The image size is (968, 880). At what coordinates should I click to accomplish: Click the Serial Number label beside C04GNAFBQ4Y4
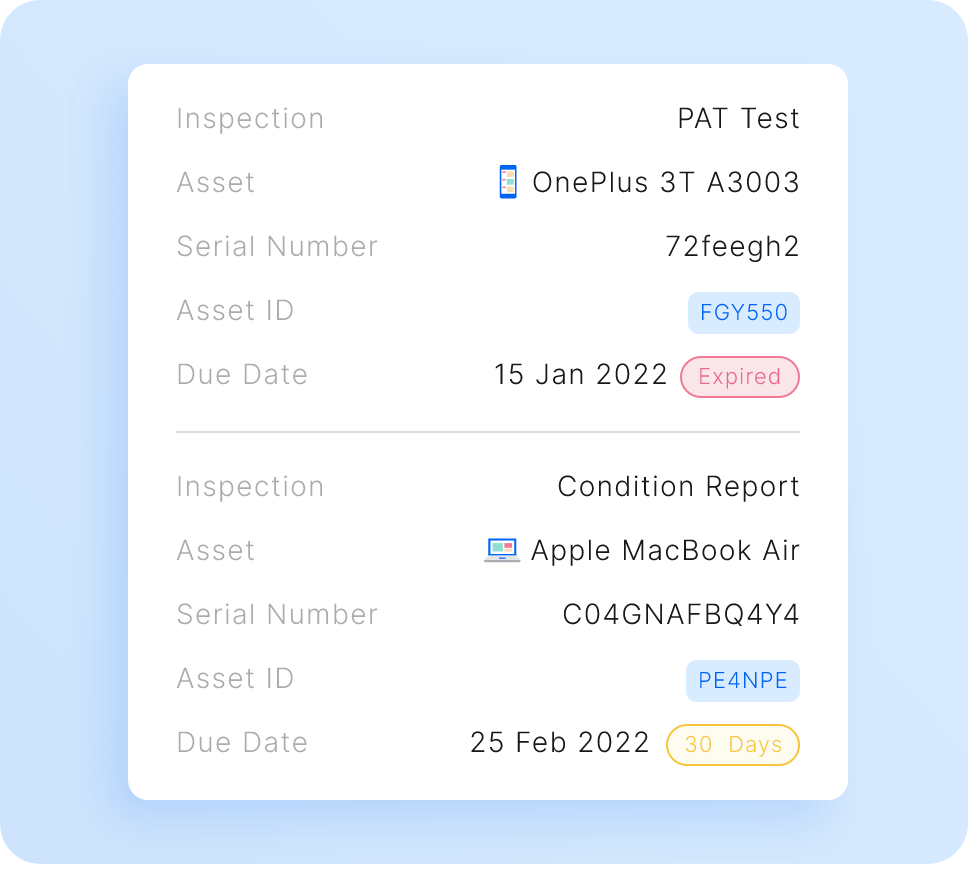tap(277, 615)
